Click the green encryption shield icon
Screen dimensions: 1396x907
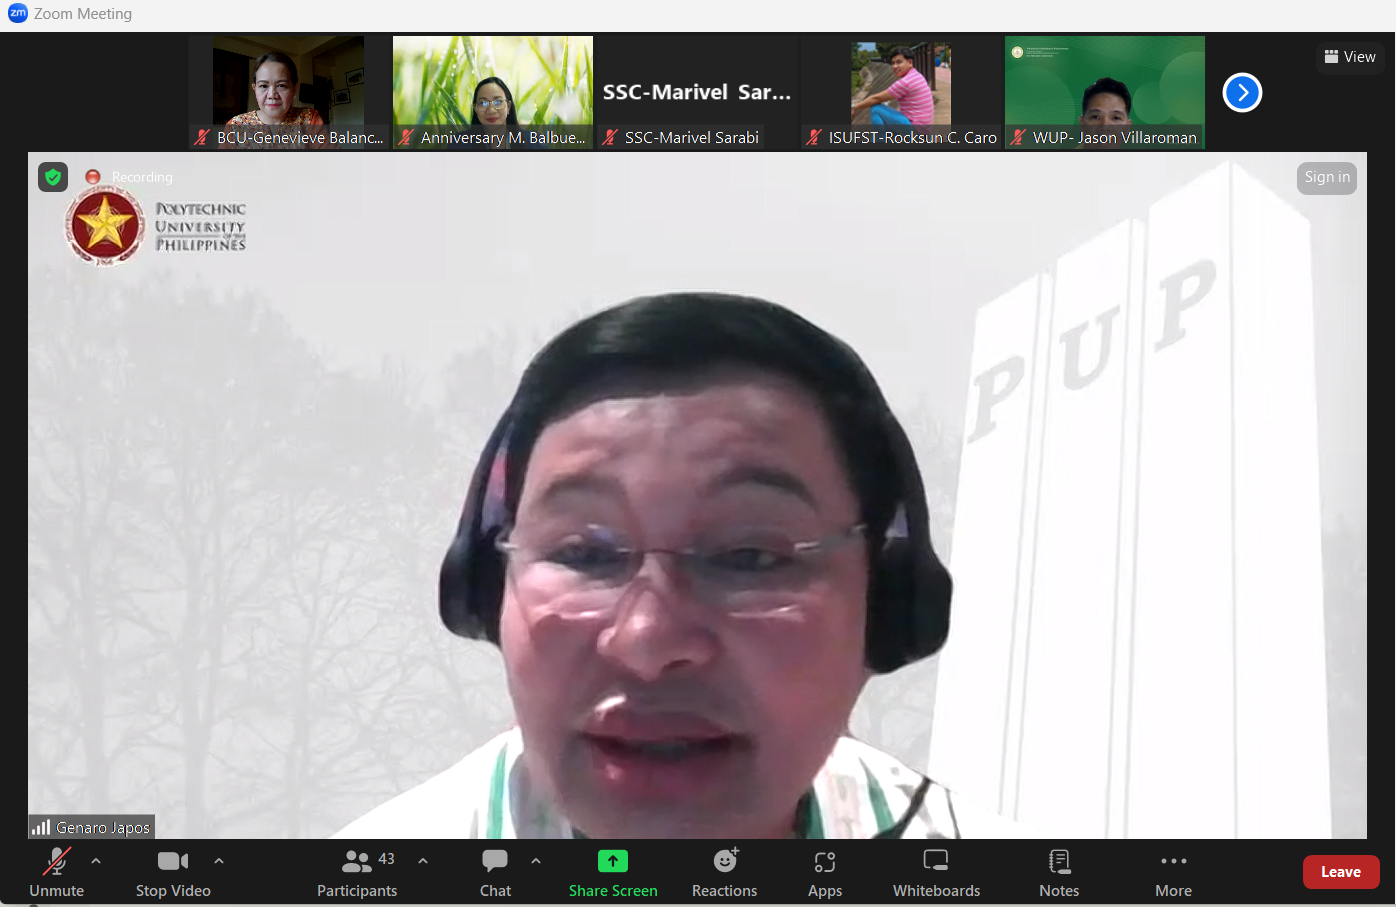pyautogui.click(x=53, y=177)
